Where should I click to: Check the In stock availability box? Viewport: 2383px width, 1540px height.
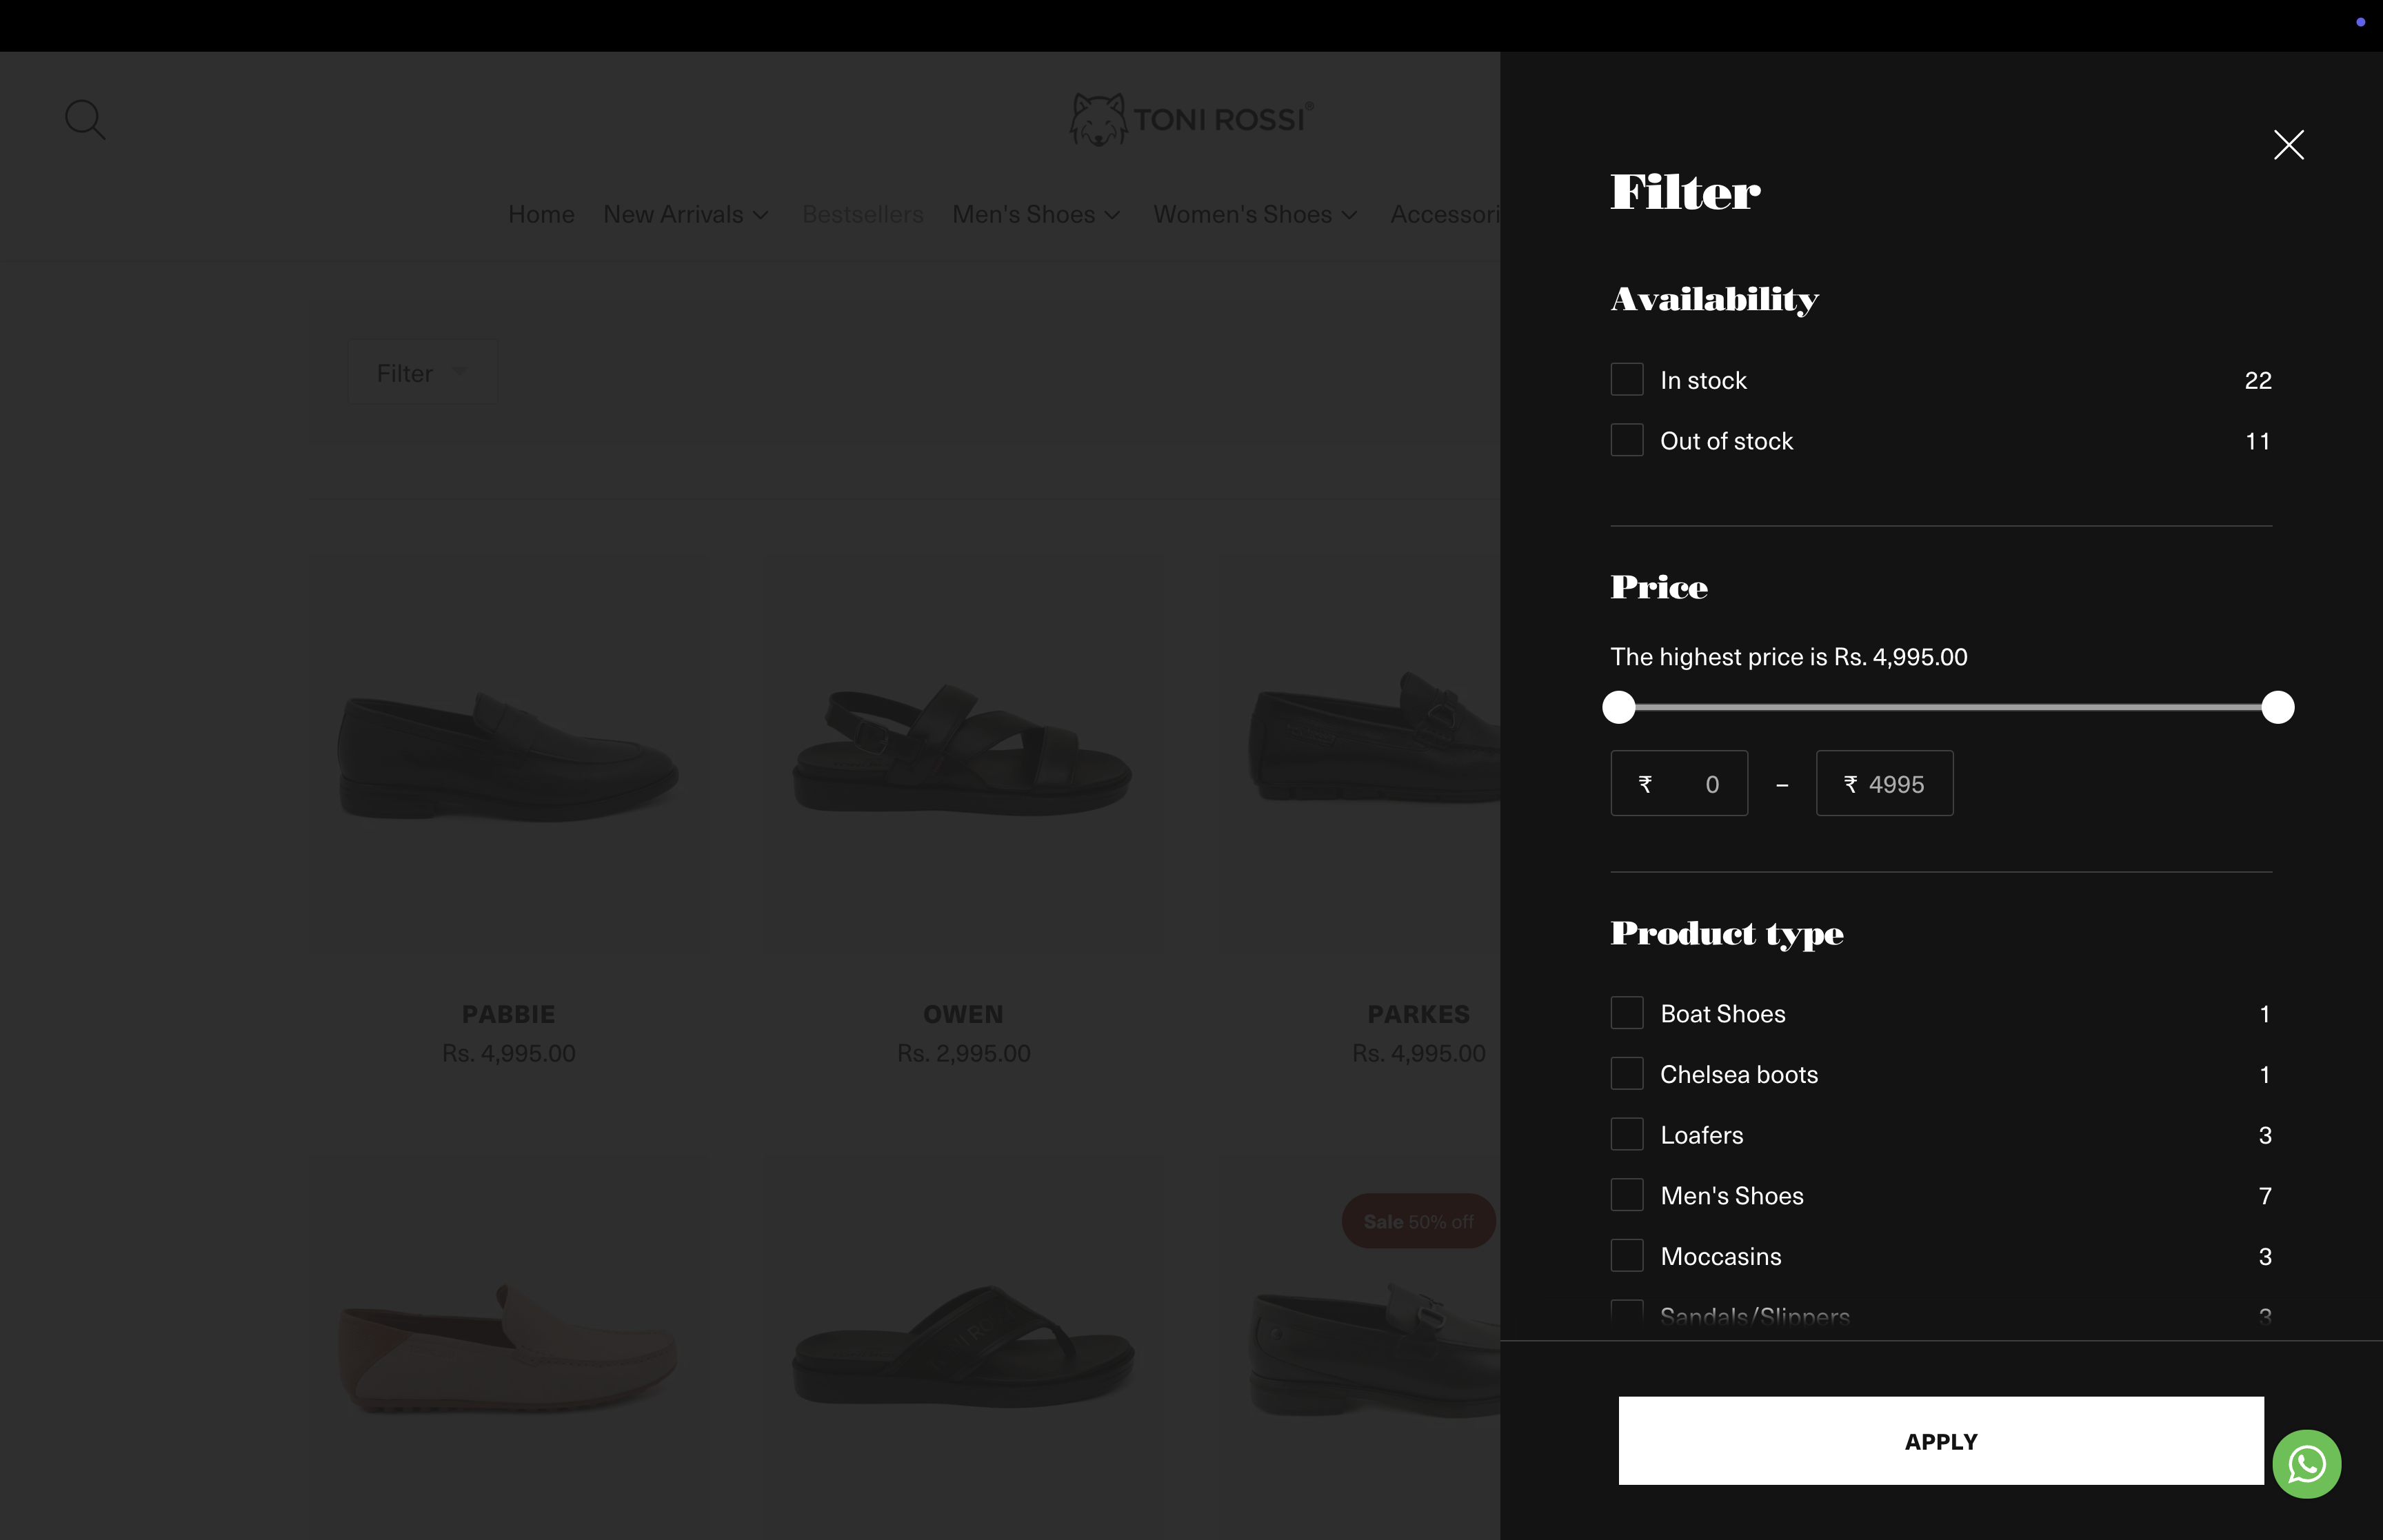coord(1627,380)
